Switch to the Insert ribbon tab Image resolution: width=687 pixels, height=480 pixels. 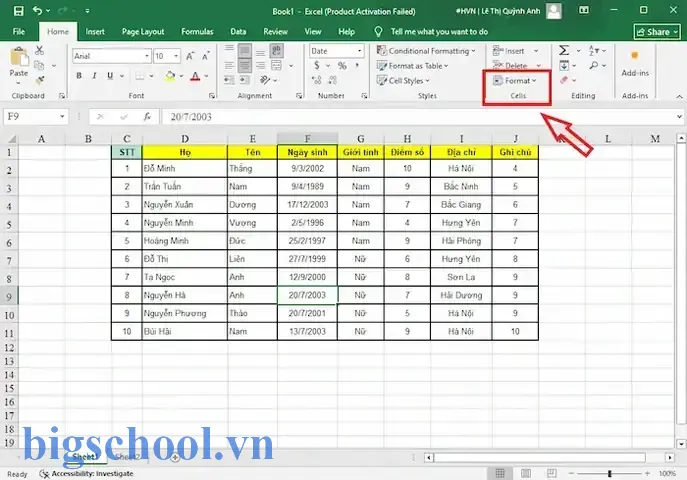[95, 32]
